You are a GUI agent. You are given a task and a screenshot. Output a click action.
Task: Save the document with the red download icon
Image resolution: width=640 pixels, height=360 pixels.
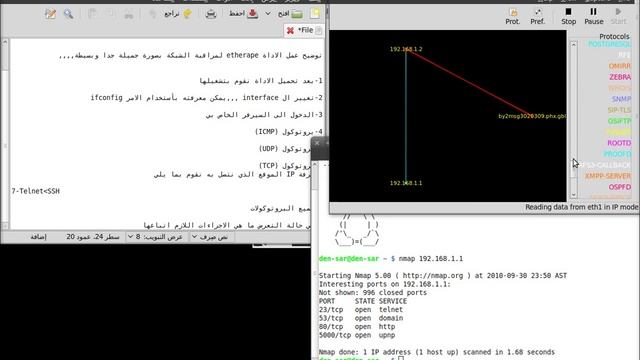pos(253,13)
